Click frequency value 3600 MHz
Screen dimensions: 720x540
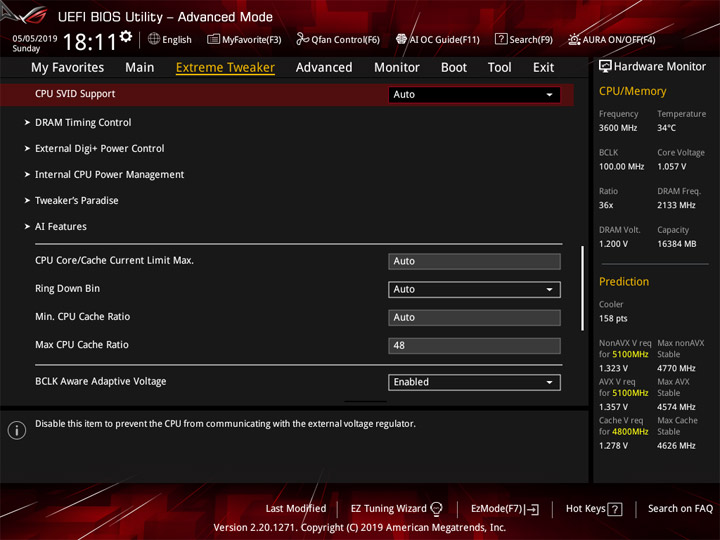click(x=618, y=128)
